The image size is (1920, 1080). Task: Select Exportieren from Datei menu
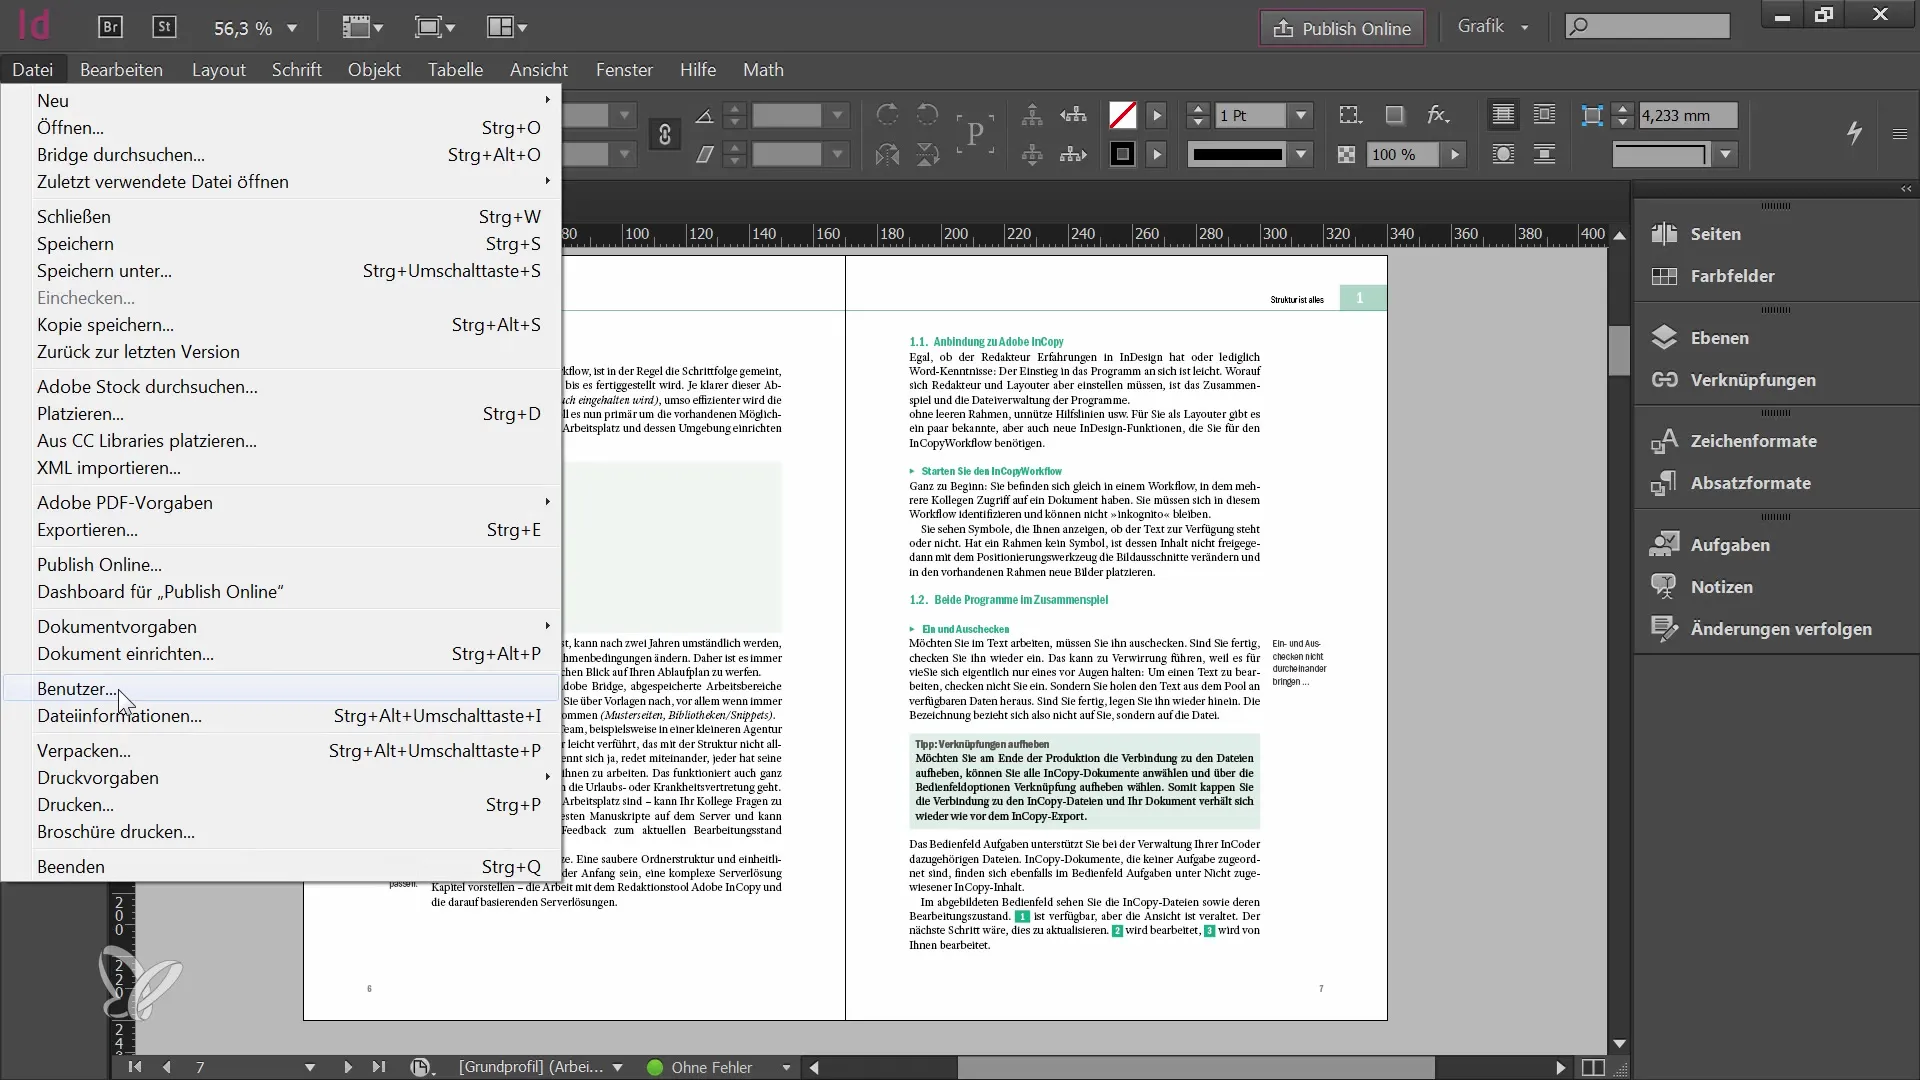pyautogui.click(x=88, y=529)
